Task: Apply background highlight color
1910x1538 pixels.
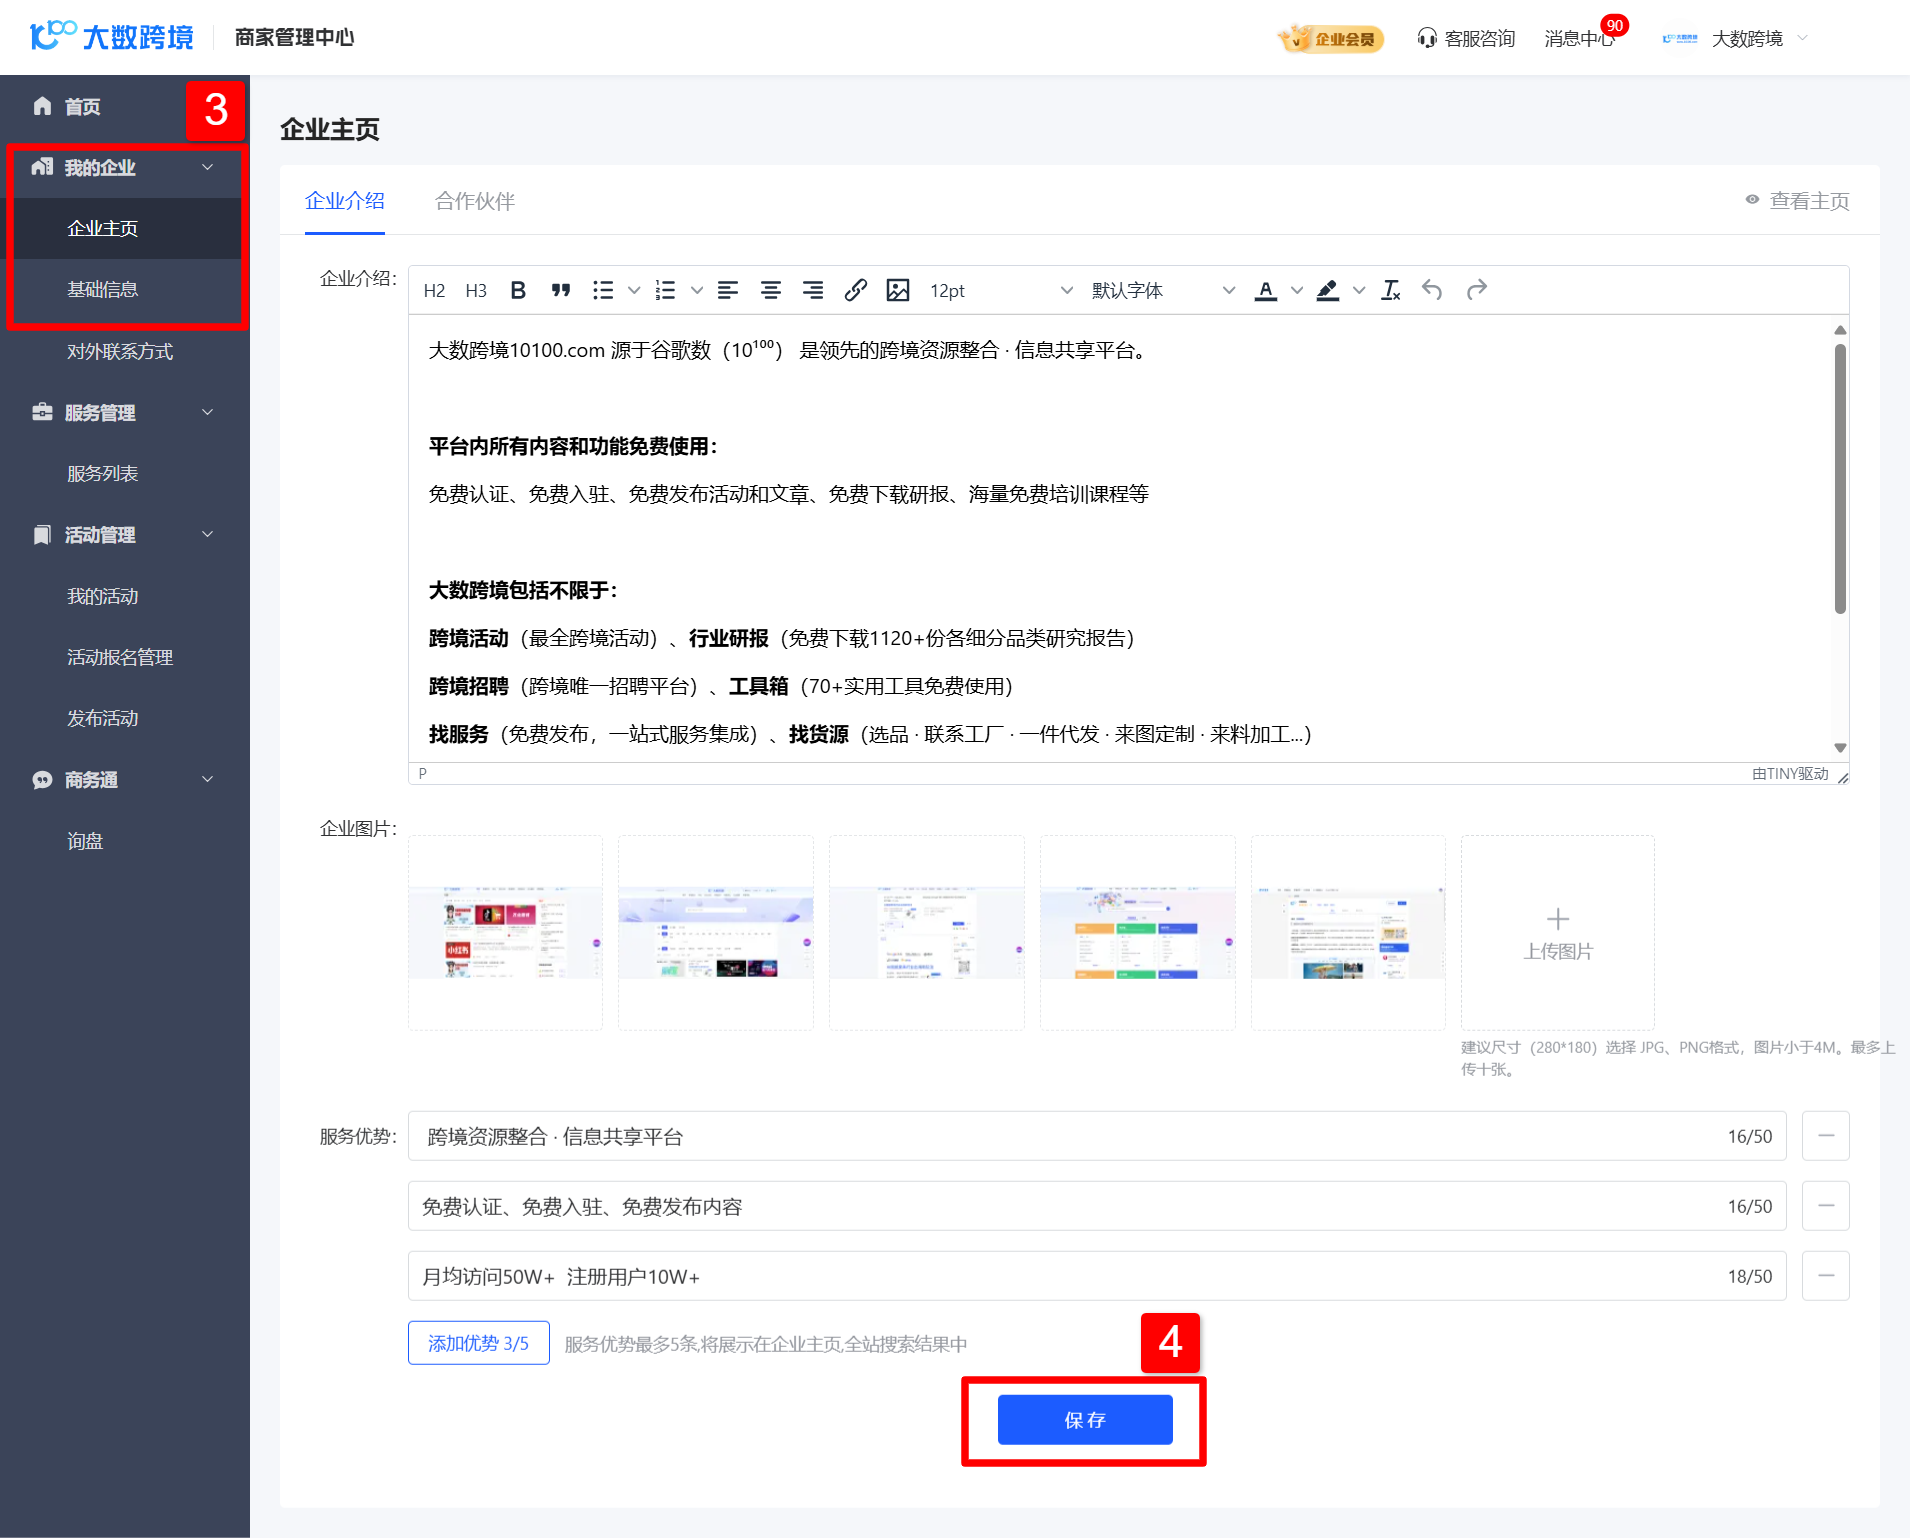Action: click(1328, 291)
